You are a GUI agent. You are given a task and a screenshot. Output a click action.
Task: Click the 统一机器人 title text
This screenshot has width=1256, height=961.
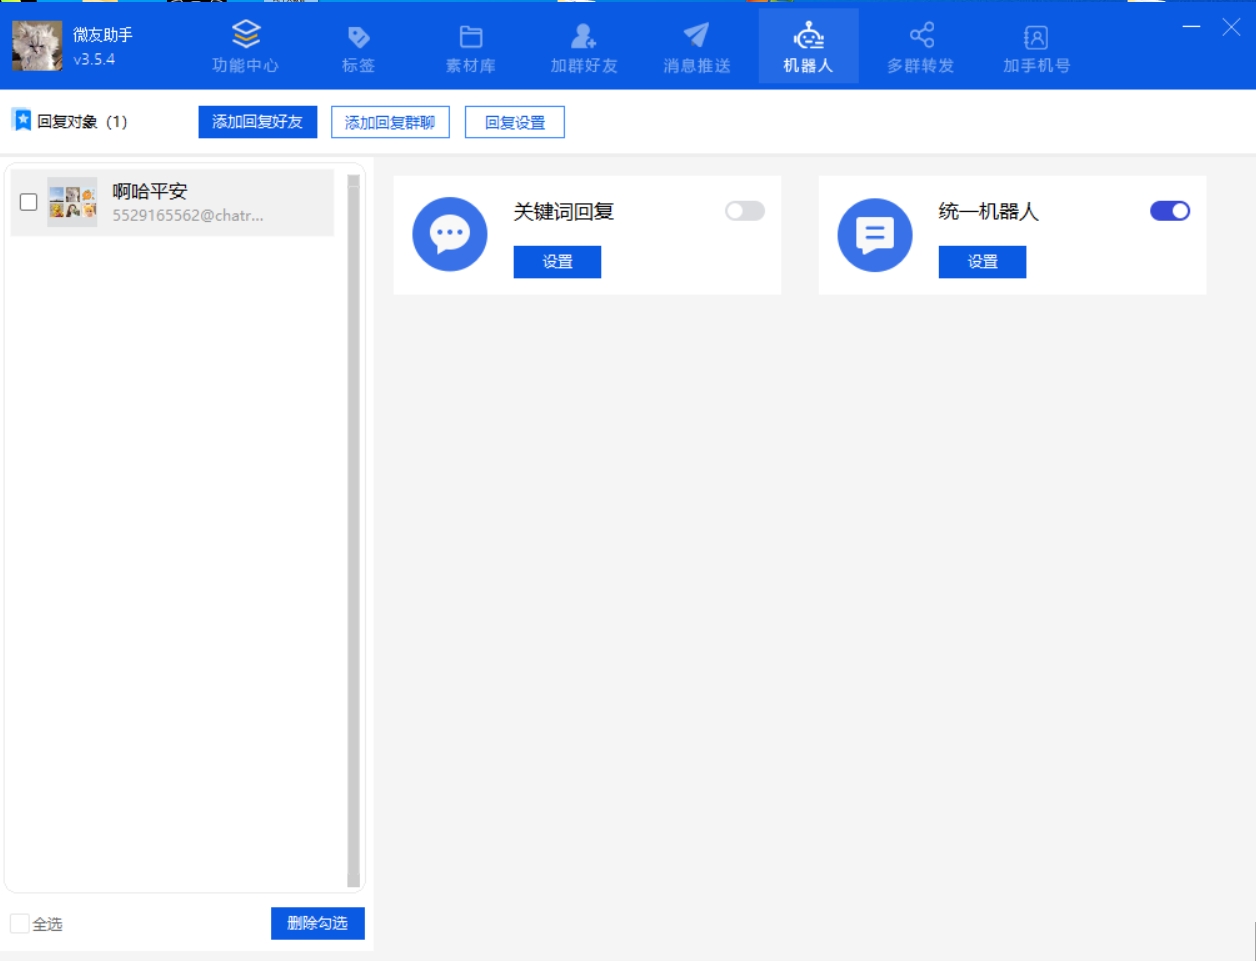(x=989, y=211)
